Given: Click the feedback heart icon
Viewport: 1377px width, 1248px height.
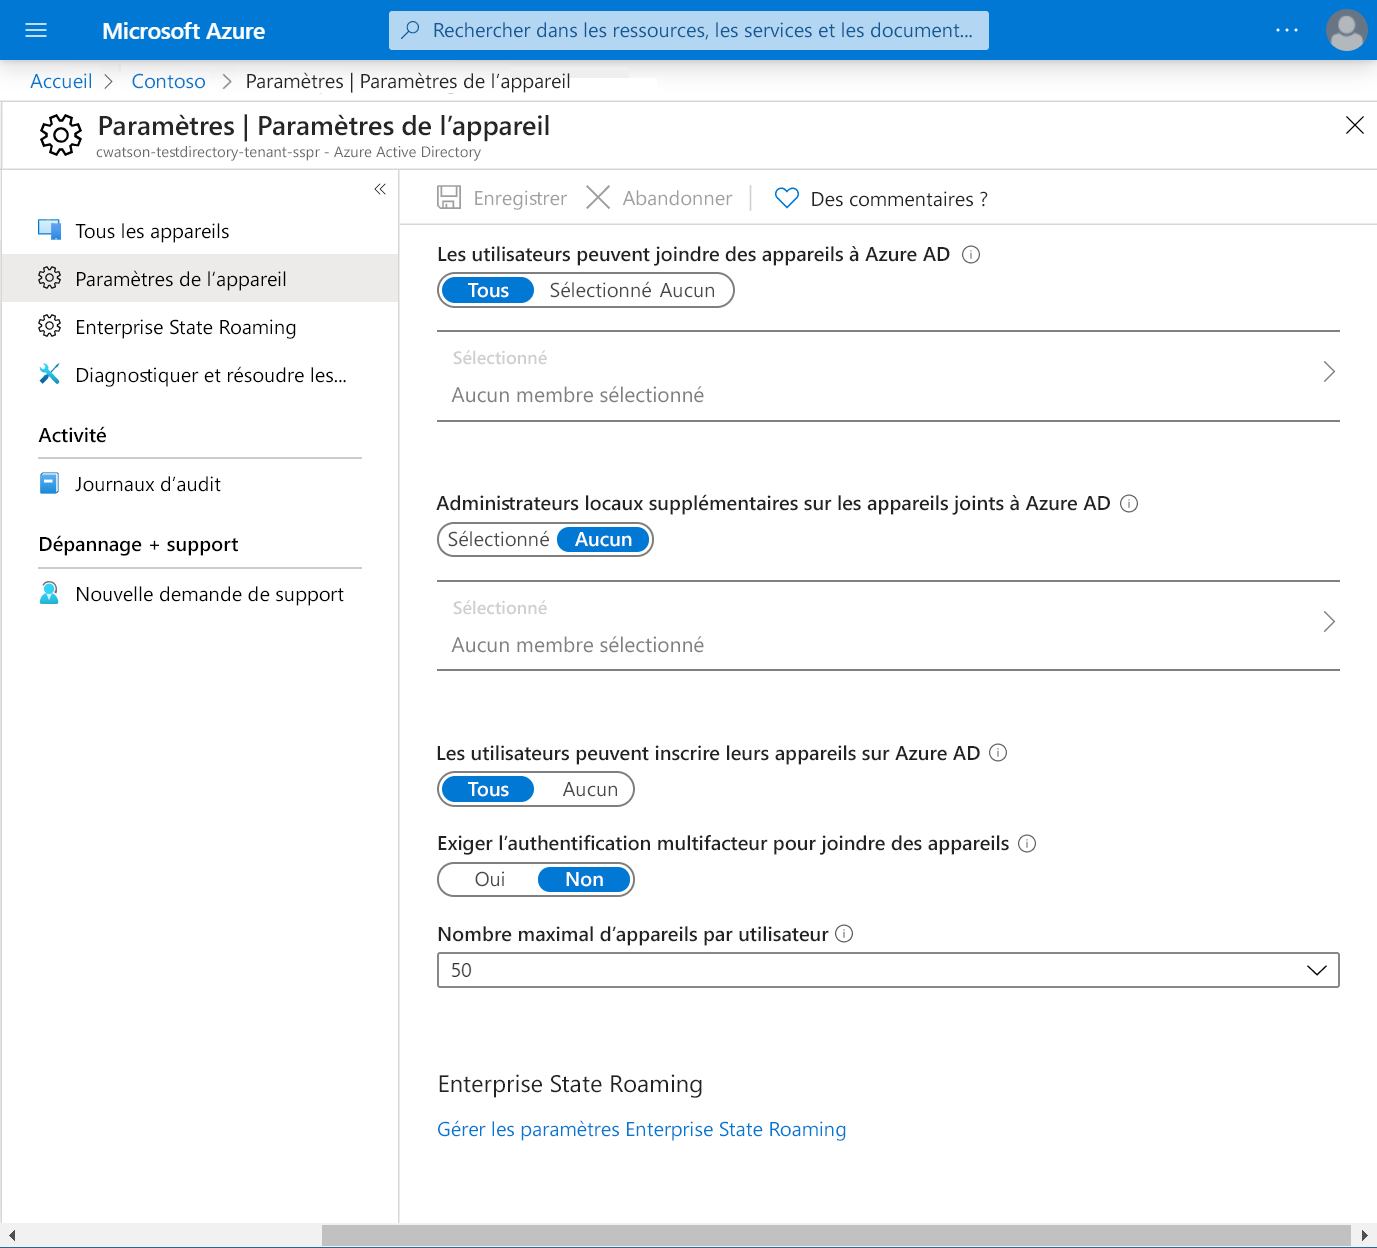Looking at the screenshot, I should 787,198.
